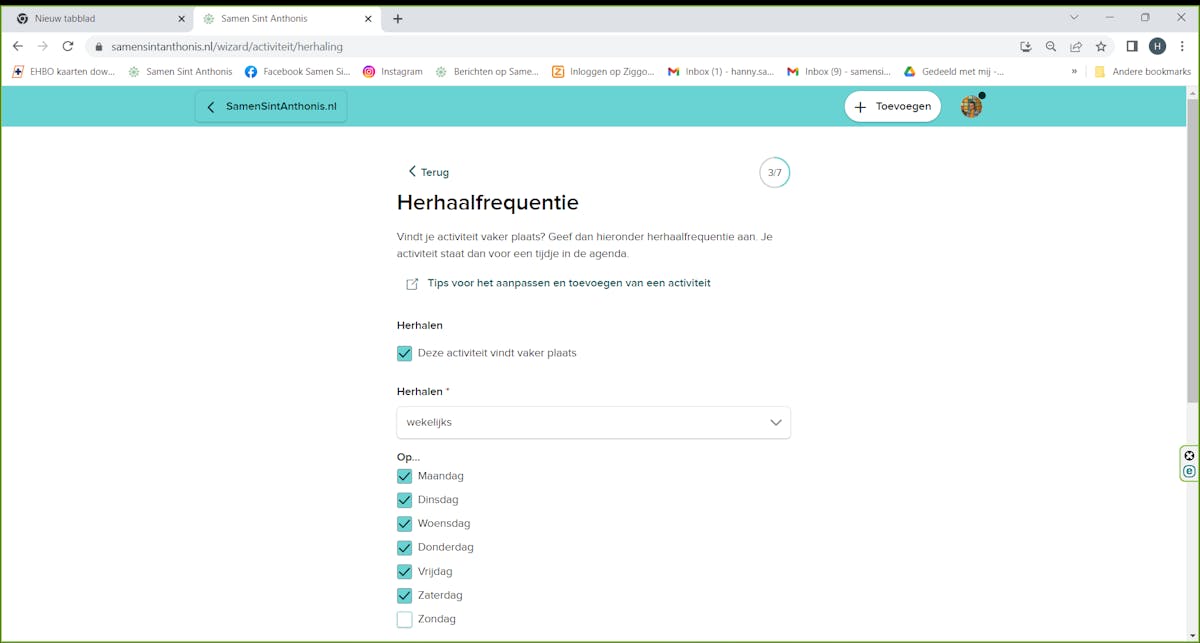Open the tab search chevron in title bar
This screenshot has height=643, width=1200.
pyautogui.click(x=1074, y=18)
